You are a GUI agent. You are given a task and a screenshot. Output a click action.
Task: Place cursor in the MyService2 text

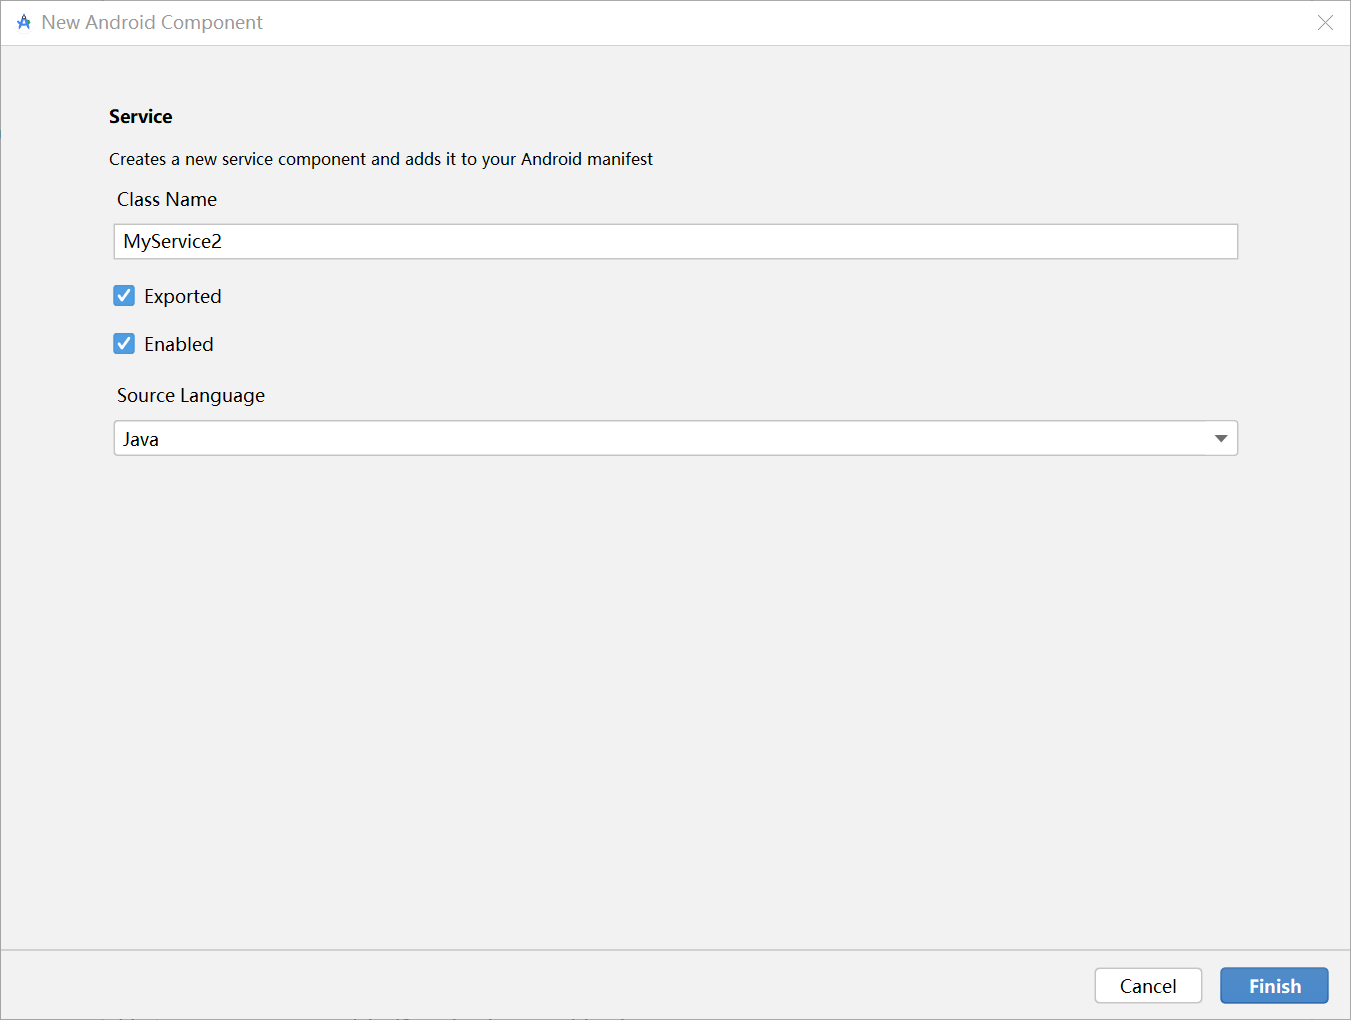(173, 242)
